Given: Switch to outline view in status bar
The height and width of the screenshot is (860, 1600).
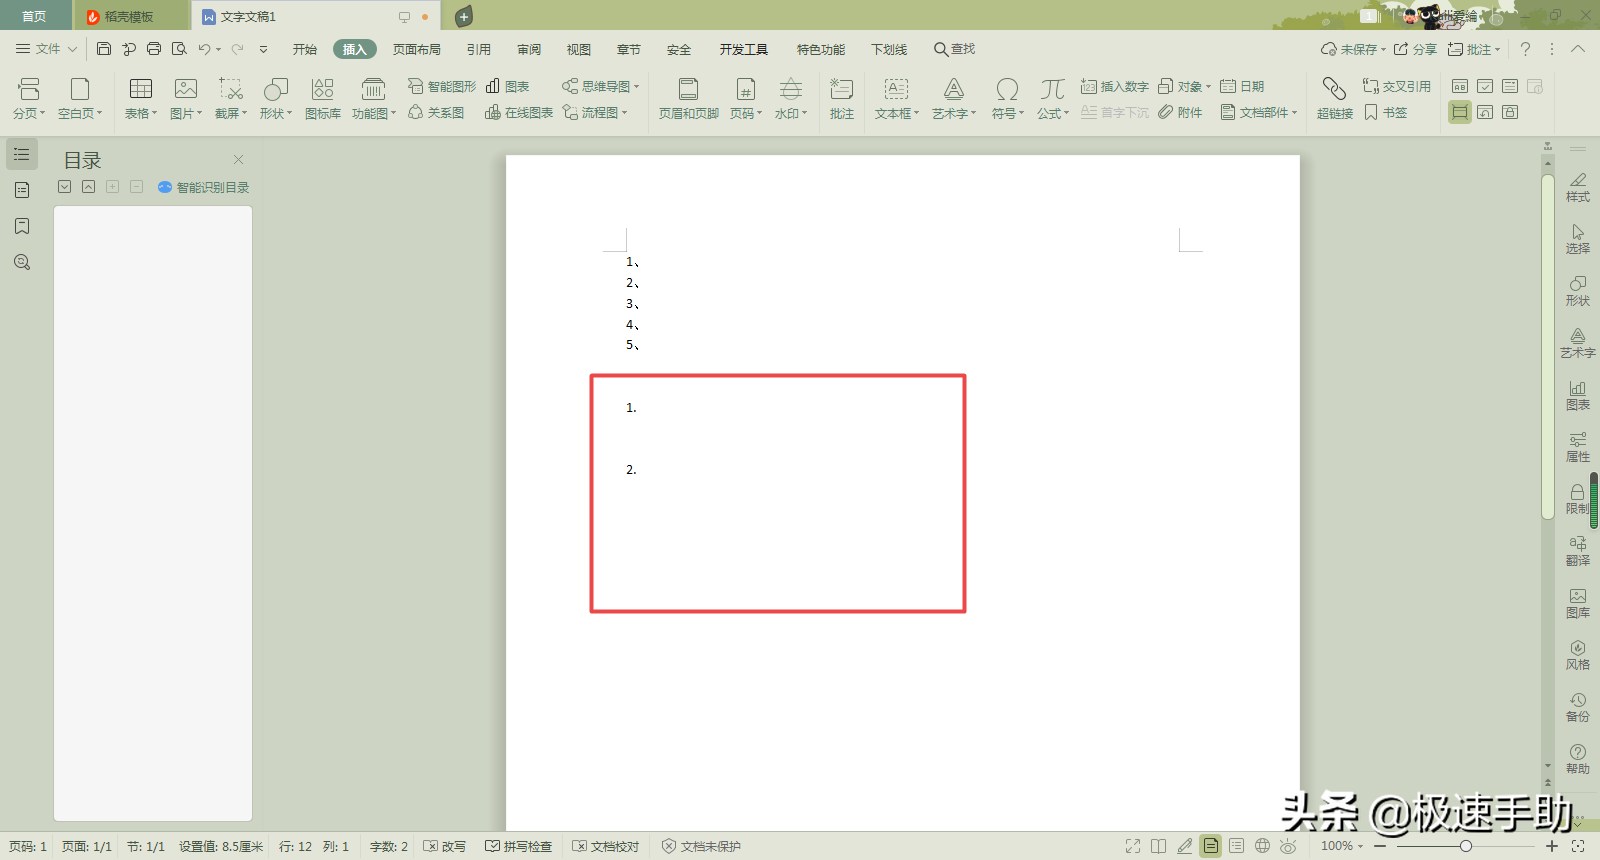Looking at the screenshot, I should tap(1237, 846).
